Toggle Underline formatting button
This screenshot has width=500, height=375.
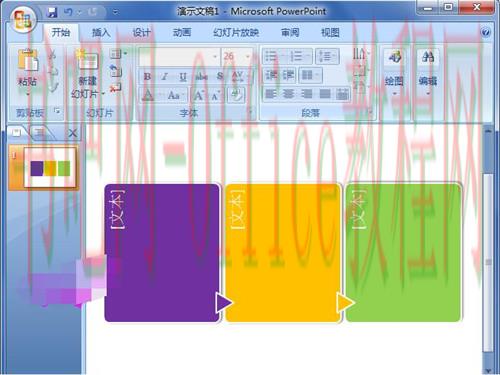[183, 77]
